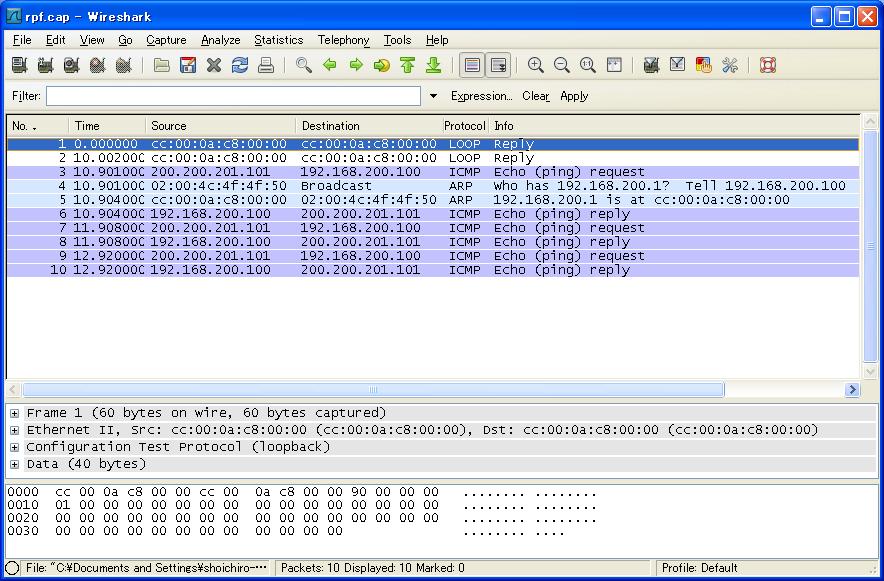
Task: Go back in packet history
Action: [330, 65]
